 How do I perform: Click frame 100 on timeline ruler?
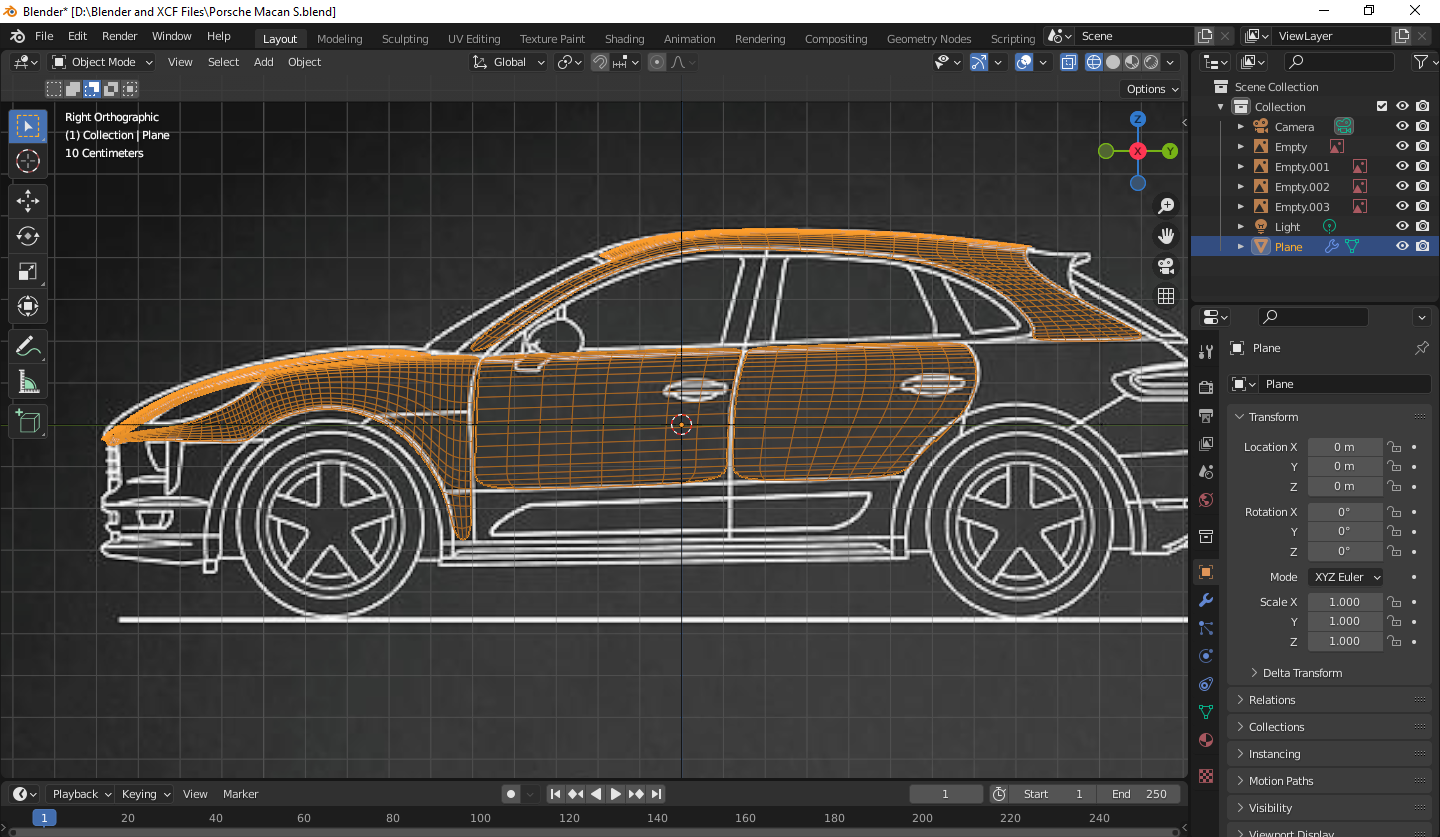(x=480, y=818)
